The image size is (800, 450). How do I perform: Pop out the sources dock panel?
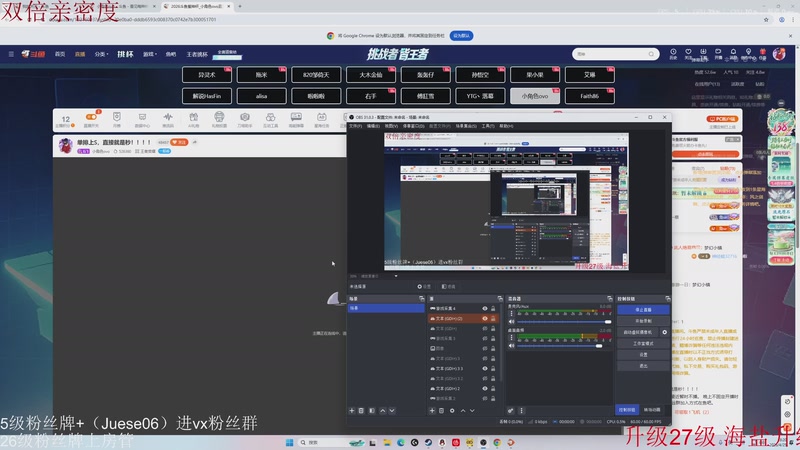(x=499, y=298)
